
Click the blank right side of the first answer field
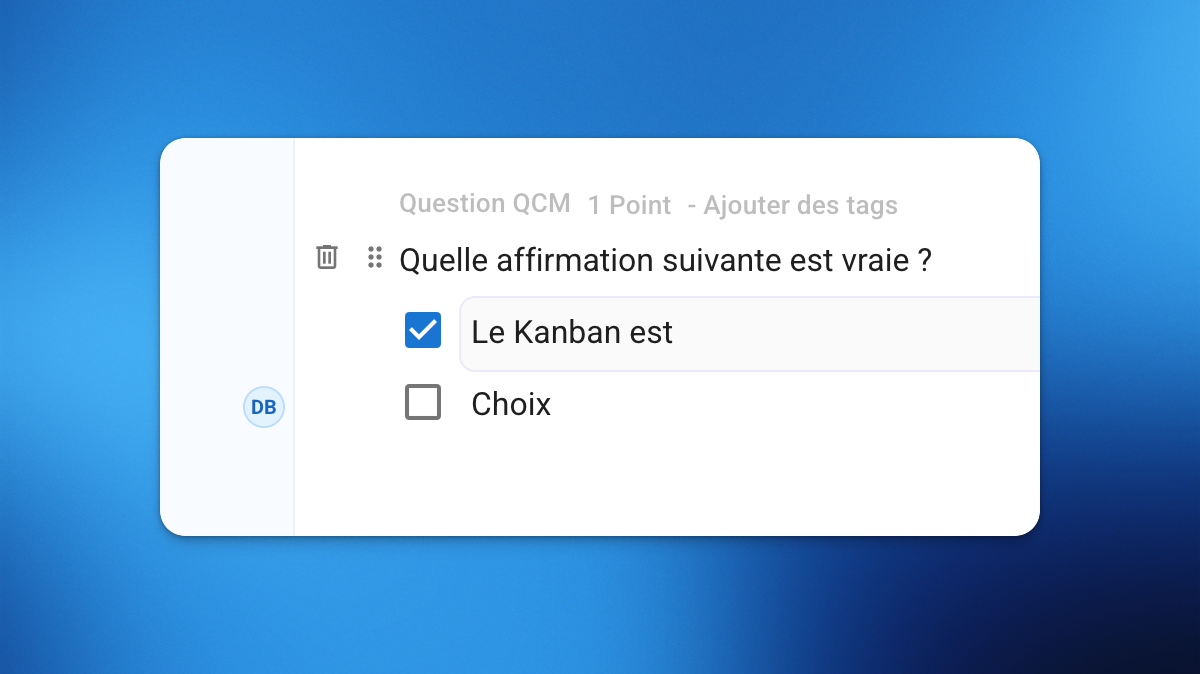(x=900, y=333)
